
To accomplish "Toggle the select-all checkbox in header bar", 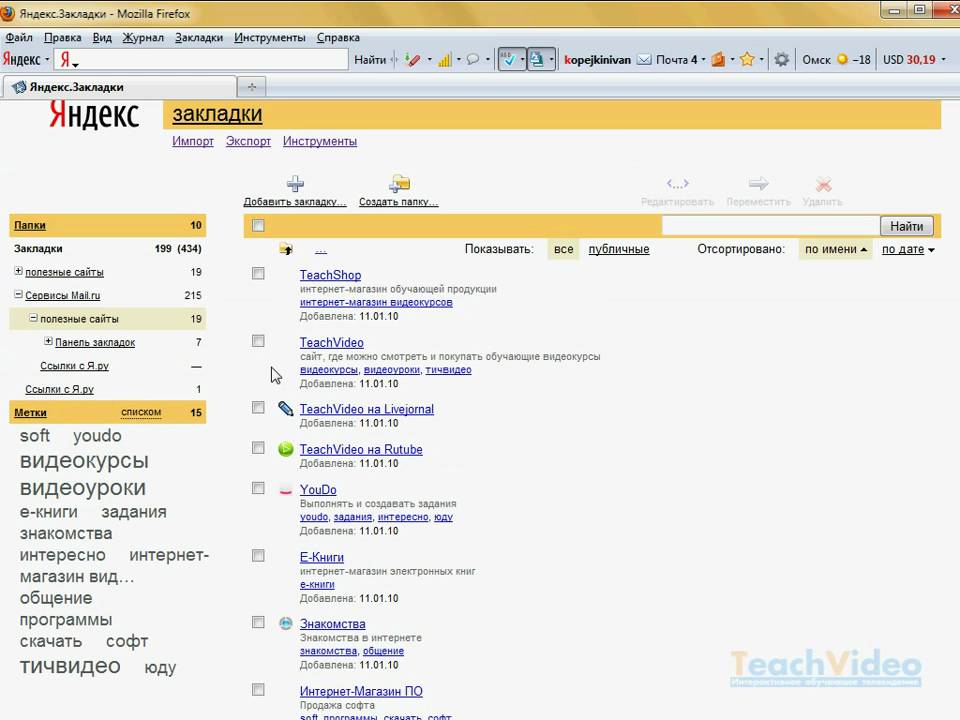I will [x=258, y=225].
